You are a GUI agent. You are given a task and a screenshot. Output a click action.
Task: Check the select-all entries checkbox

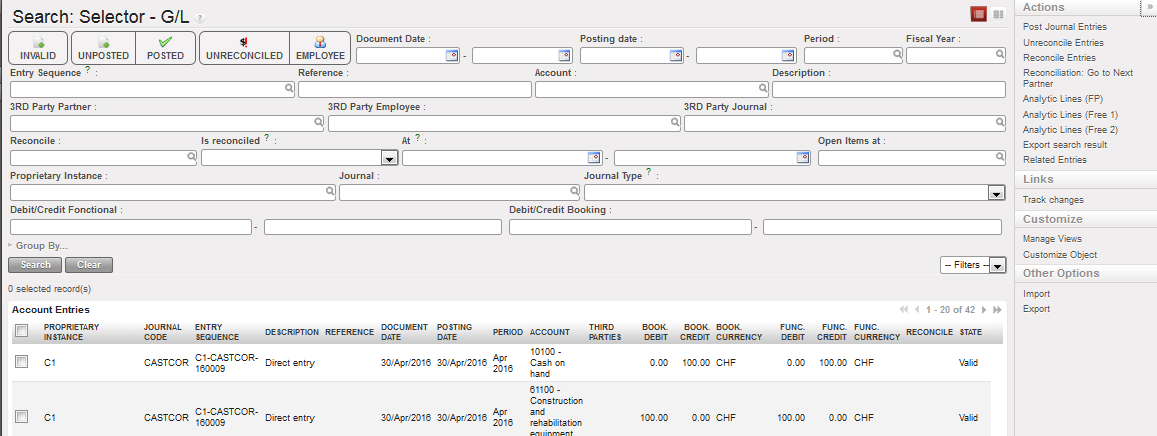tap(21, 332)
